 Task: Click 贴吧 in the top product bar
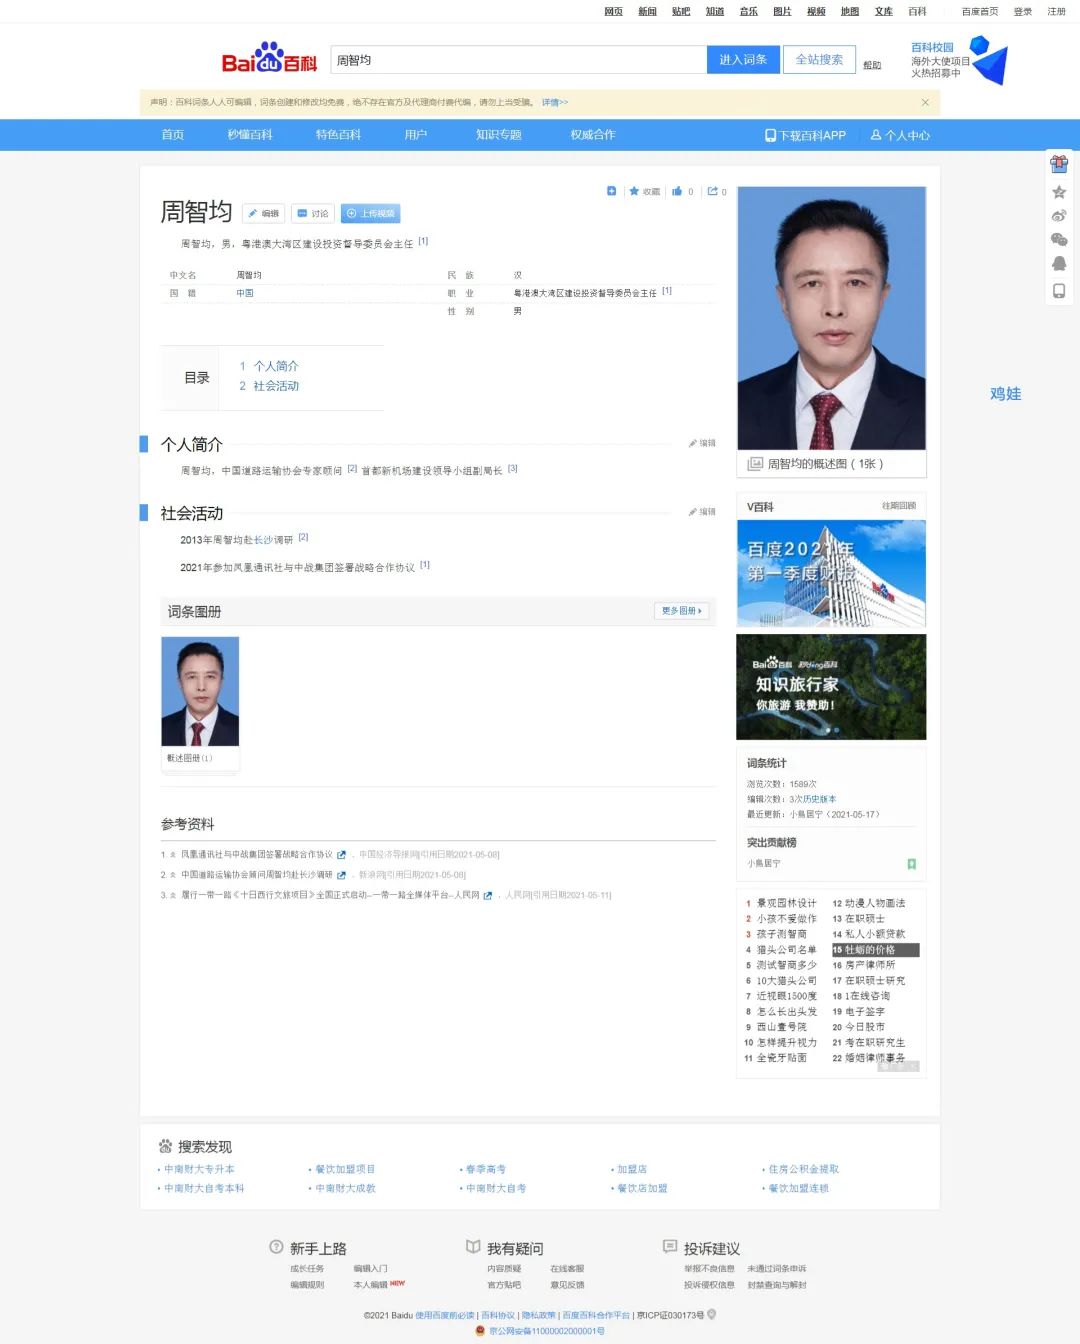[x=681, y=12]
